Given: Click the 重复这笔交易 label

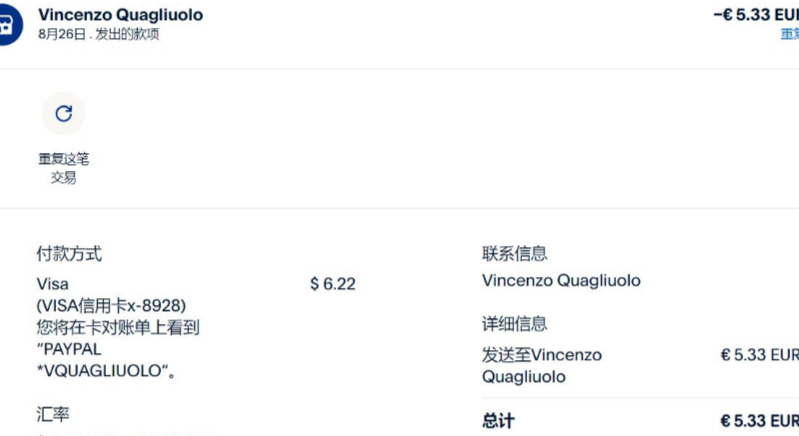Looking at the screenshot, I should click(64, 168).
